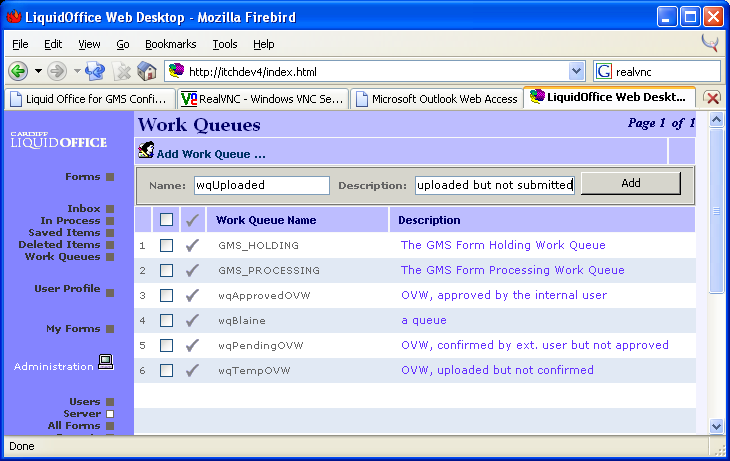This screenshot has height=461, width=730.
Task: Expand the Forward button history dropdown
Action: (x=76, y=71)
